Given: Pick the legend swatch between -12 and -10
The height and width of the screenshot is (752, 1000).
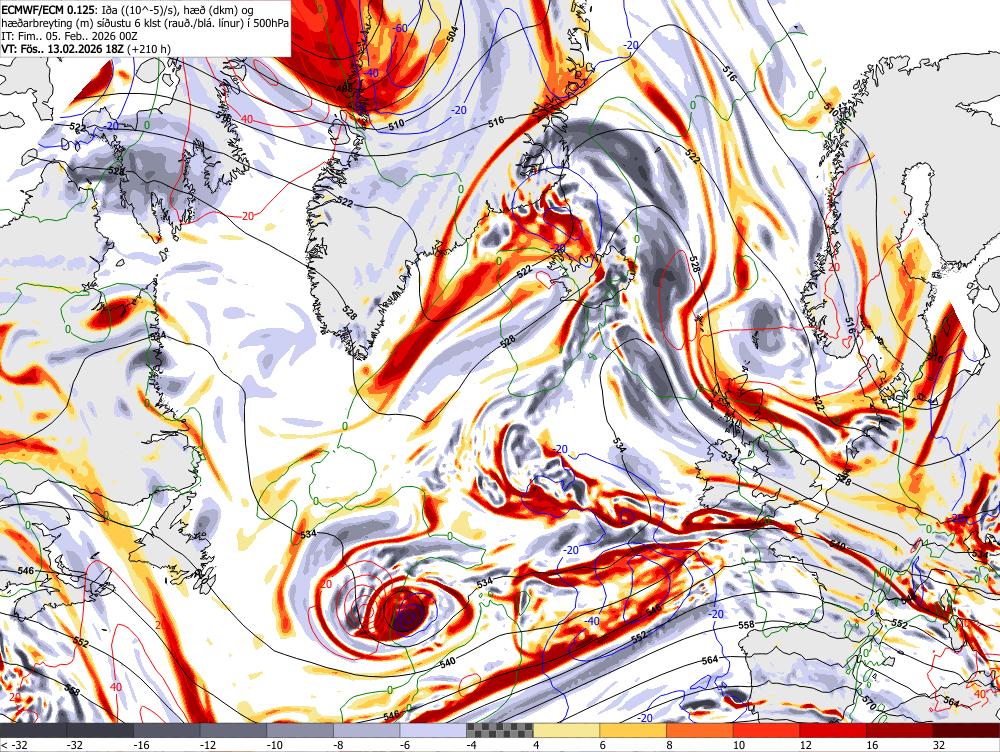Looking at the screenshot, I should [233, 730].
